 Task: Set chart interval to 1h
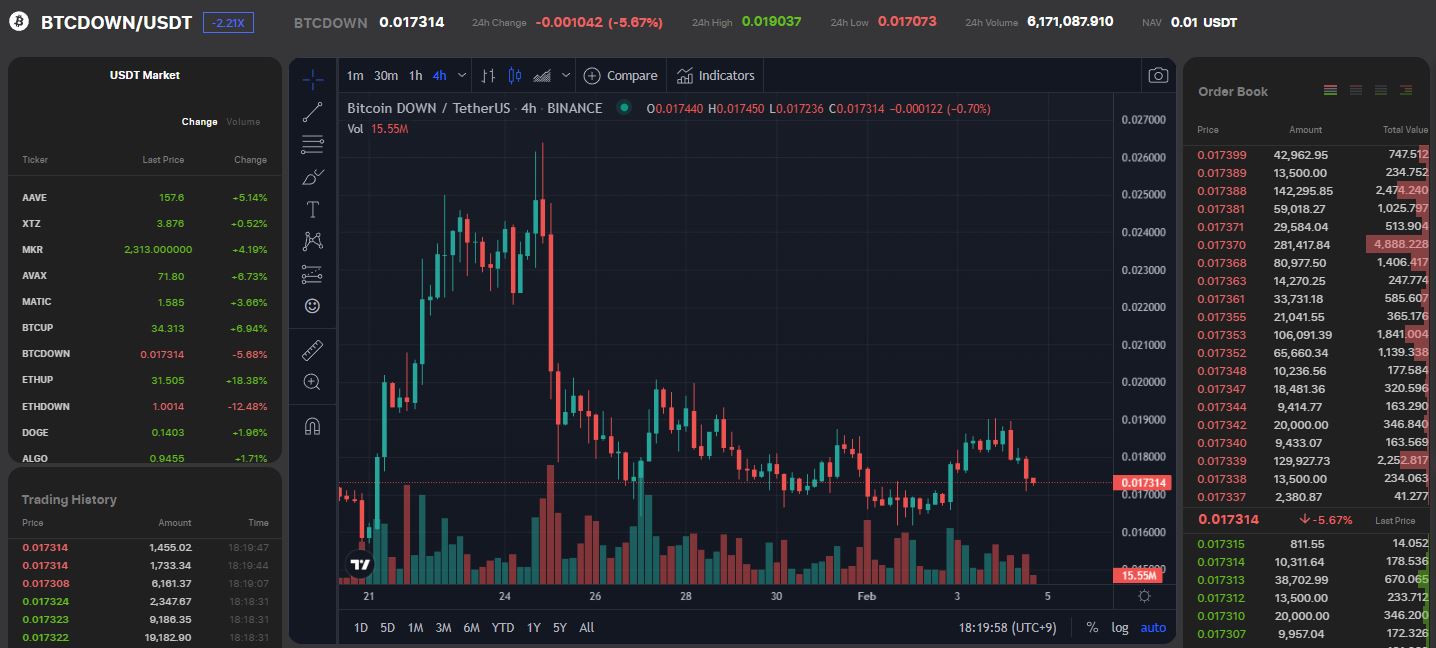click(x=416, y=75)
